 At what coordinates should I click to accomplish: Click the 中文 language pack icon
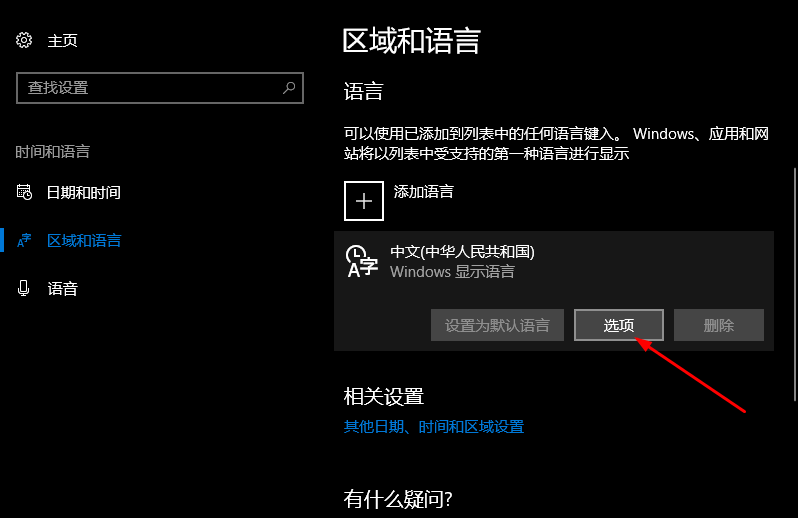coord(361,261)
